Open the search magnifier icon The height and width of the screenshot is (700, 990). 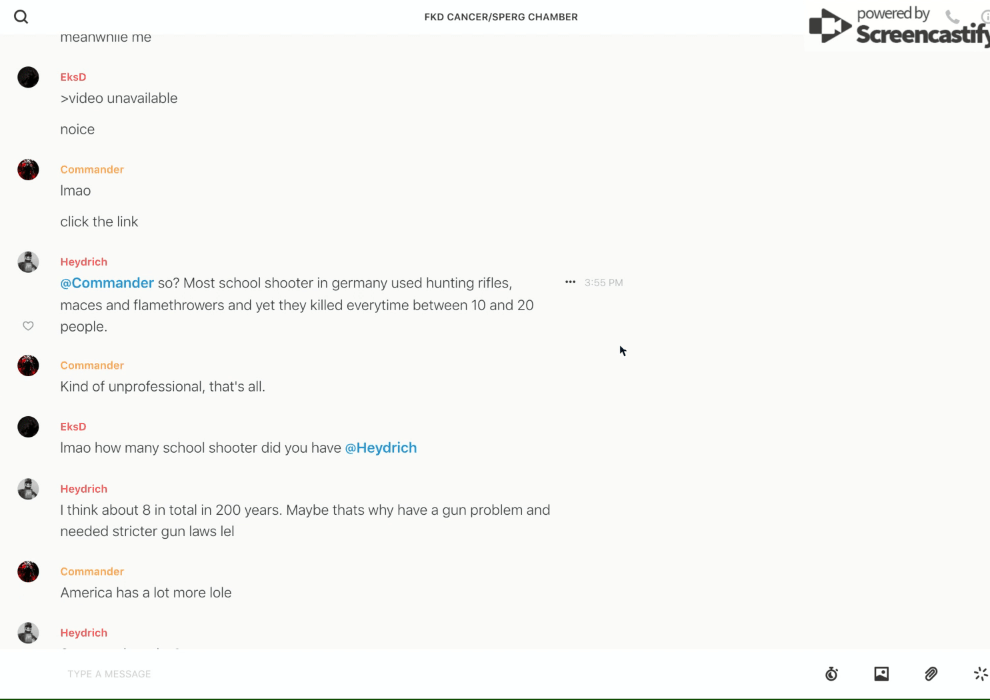21,17
